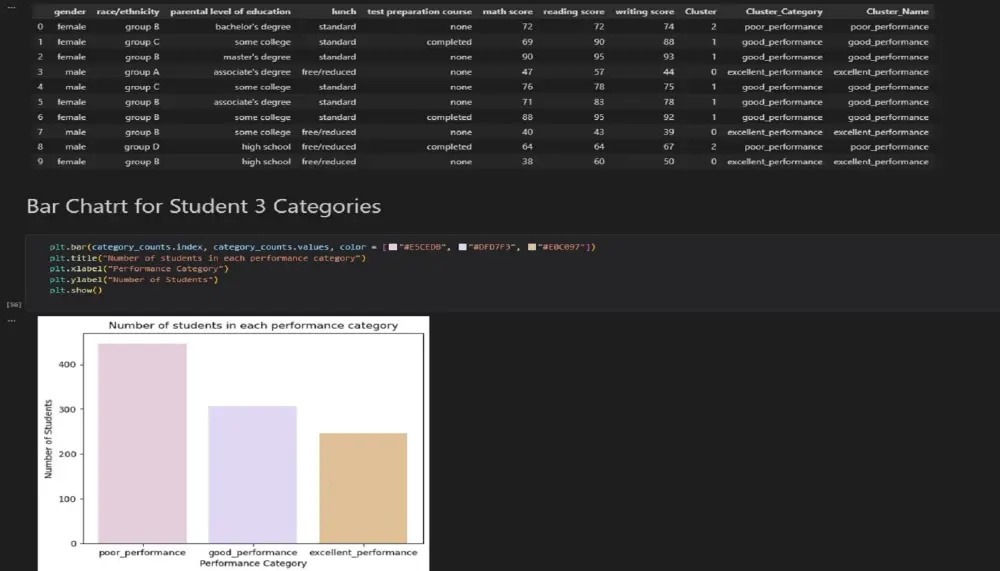Place cursor in the plt.title code line

[208, 258]
